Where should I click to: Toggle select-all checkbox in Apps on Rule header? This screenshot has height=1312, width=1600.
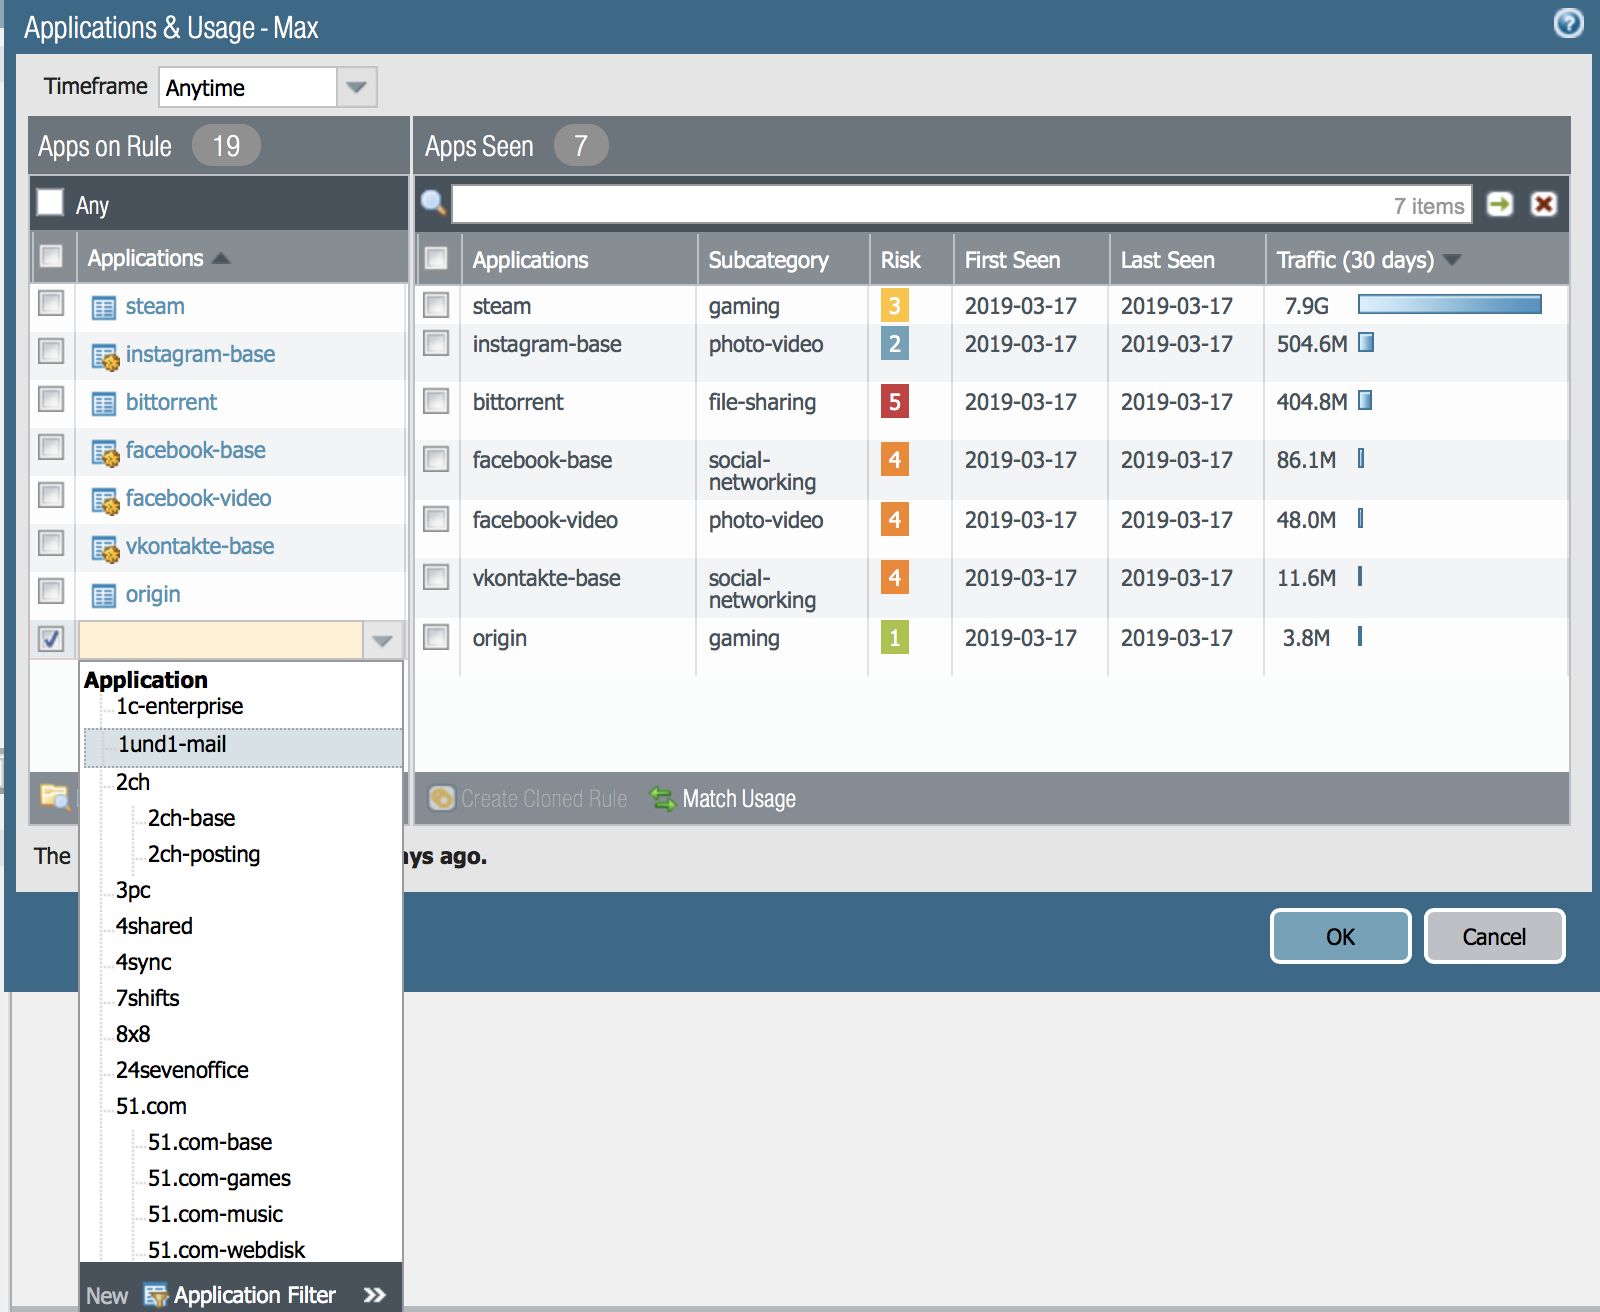point(51,257)
